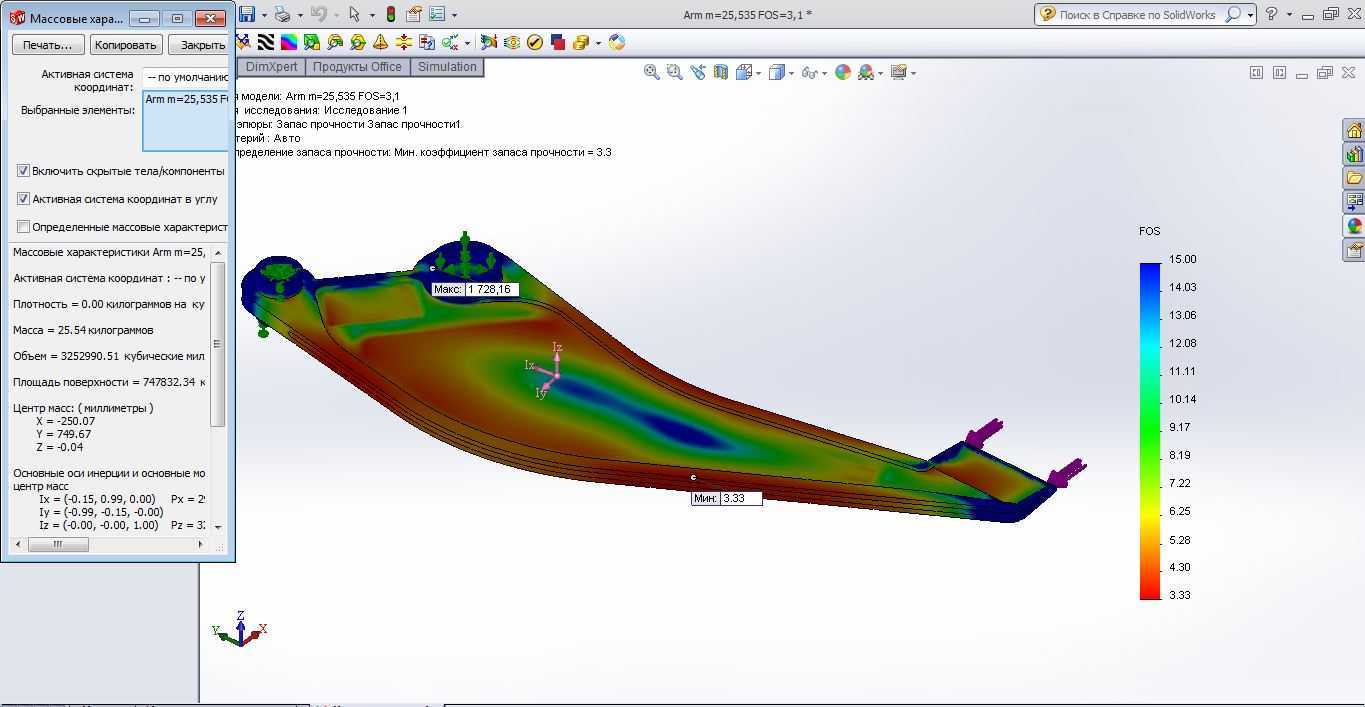This screenshot has width=1365, height=707.
Task: Open the Print icon dropdown arrow
Action: pos(300,15)
